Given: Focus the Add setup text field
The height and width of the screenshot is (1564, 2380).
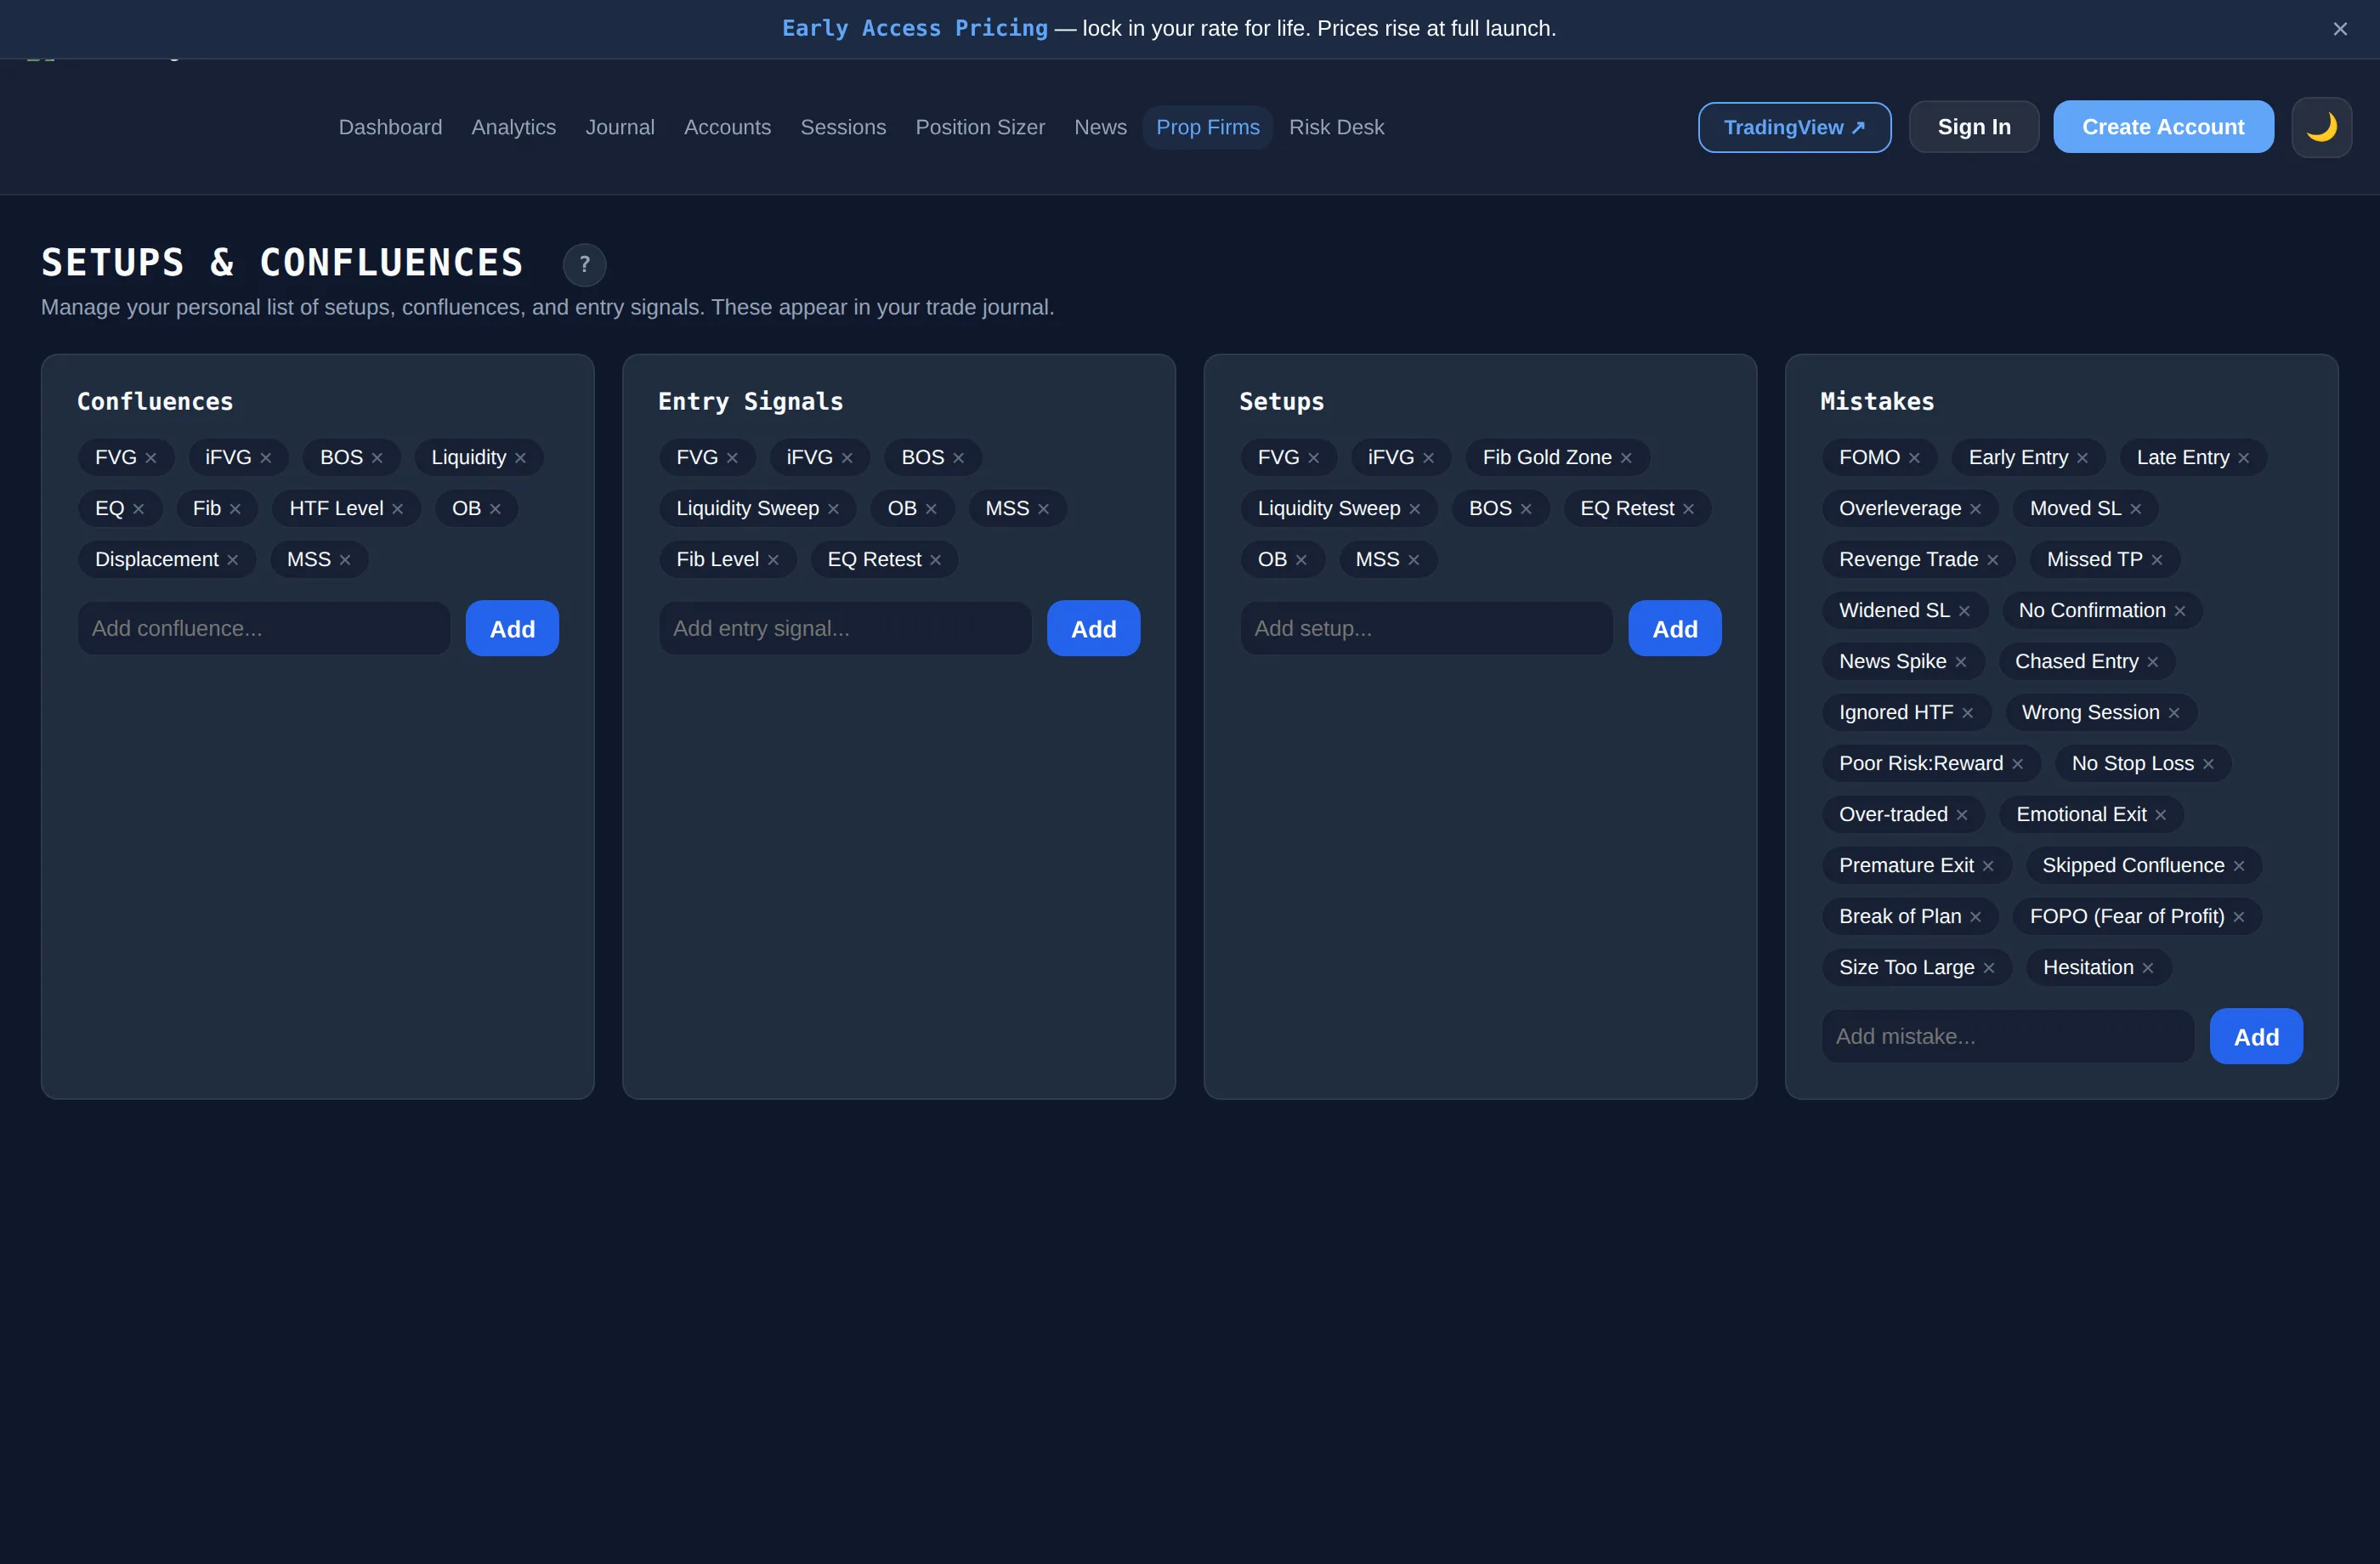Looking at the screenshot, I should 1426,628.
